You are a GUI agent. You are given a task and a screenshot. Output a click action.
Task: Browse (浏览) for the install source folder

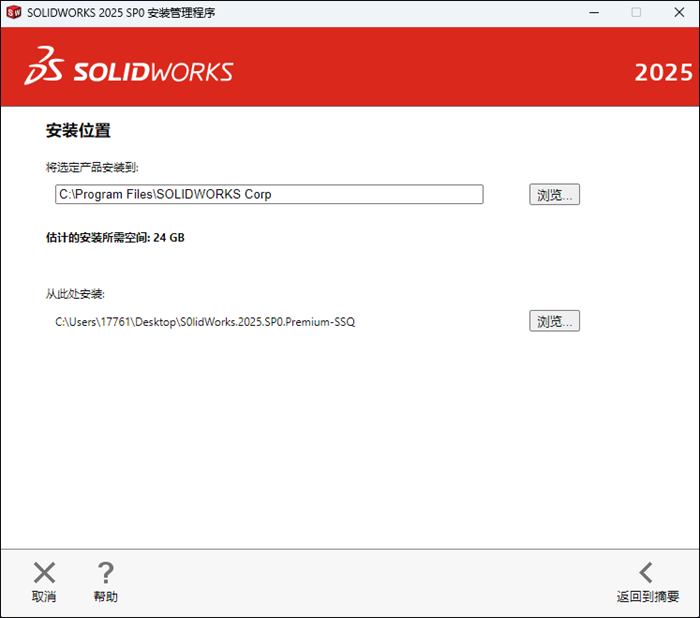[x=554, y=321]
